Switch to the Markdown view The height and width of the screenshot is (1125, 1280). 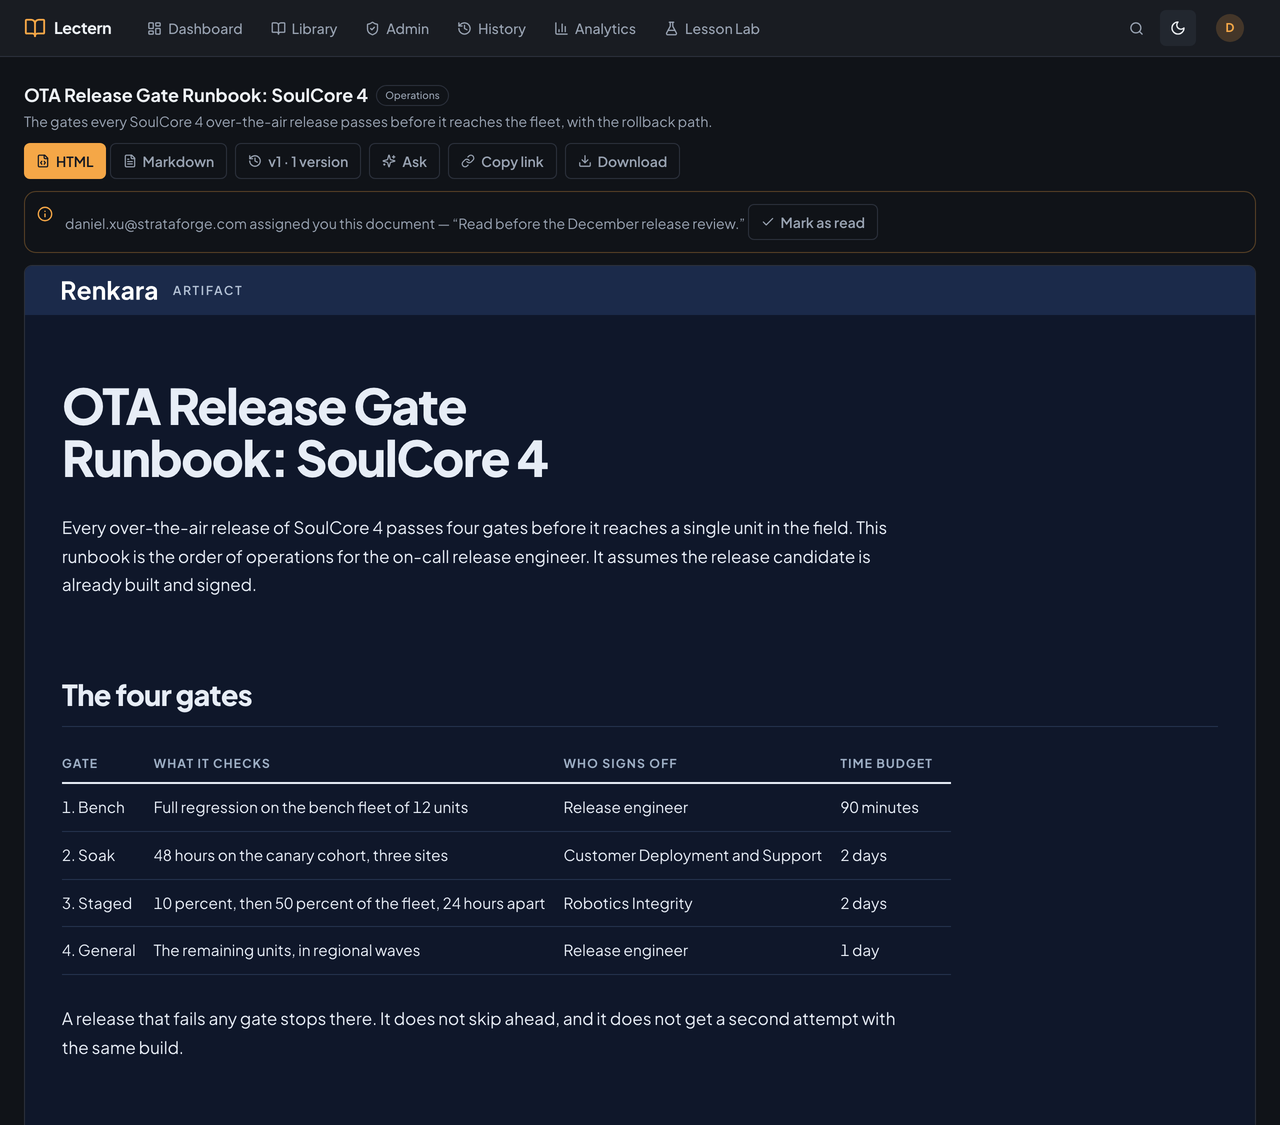click(169, 161)
